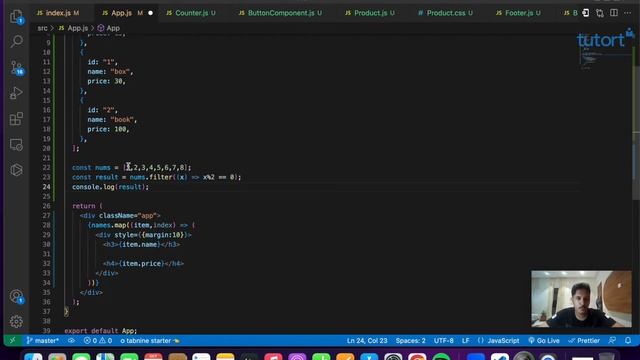Click the webcam video thumbnail
640x360 pixels.
[x=581, y=299]
